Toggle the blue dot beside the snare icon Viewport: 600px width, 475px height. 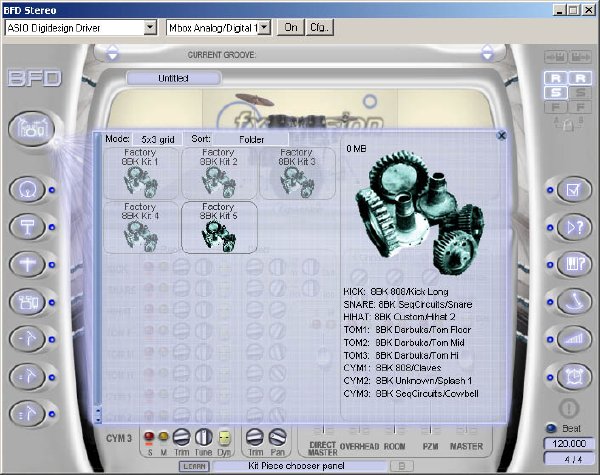pyautogui.click(x=52, y=227)
